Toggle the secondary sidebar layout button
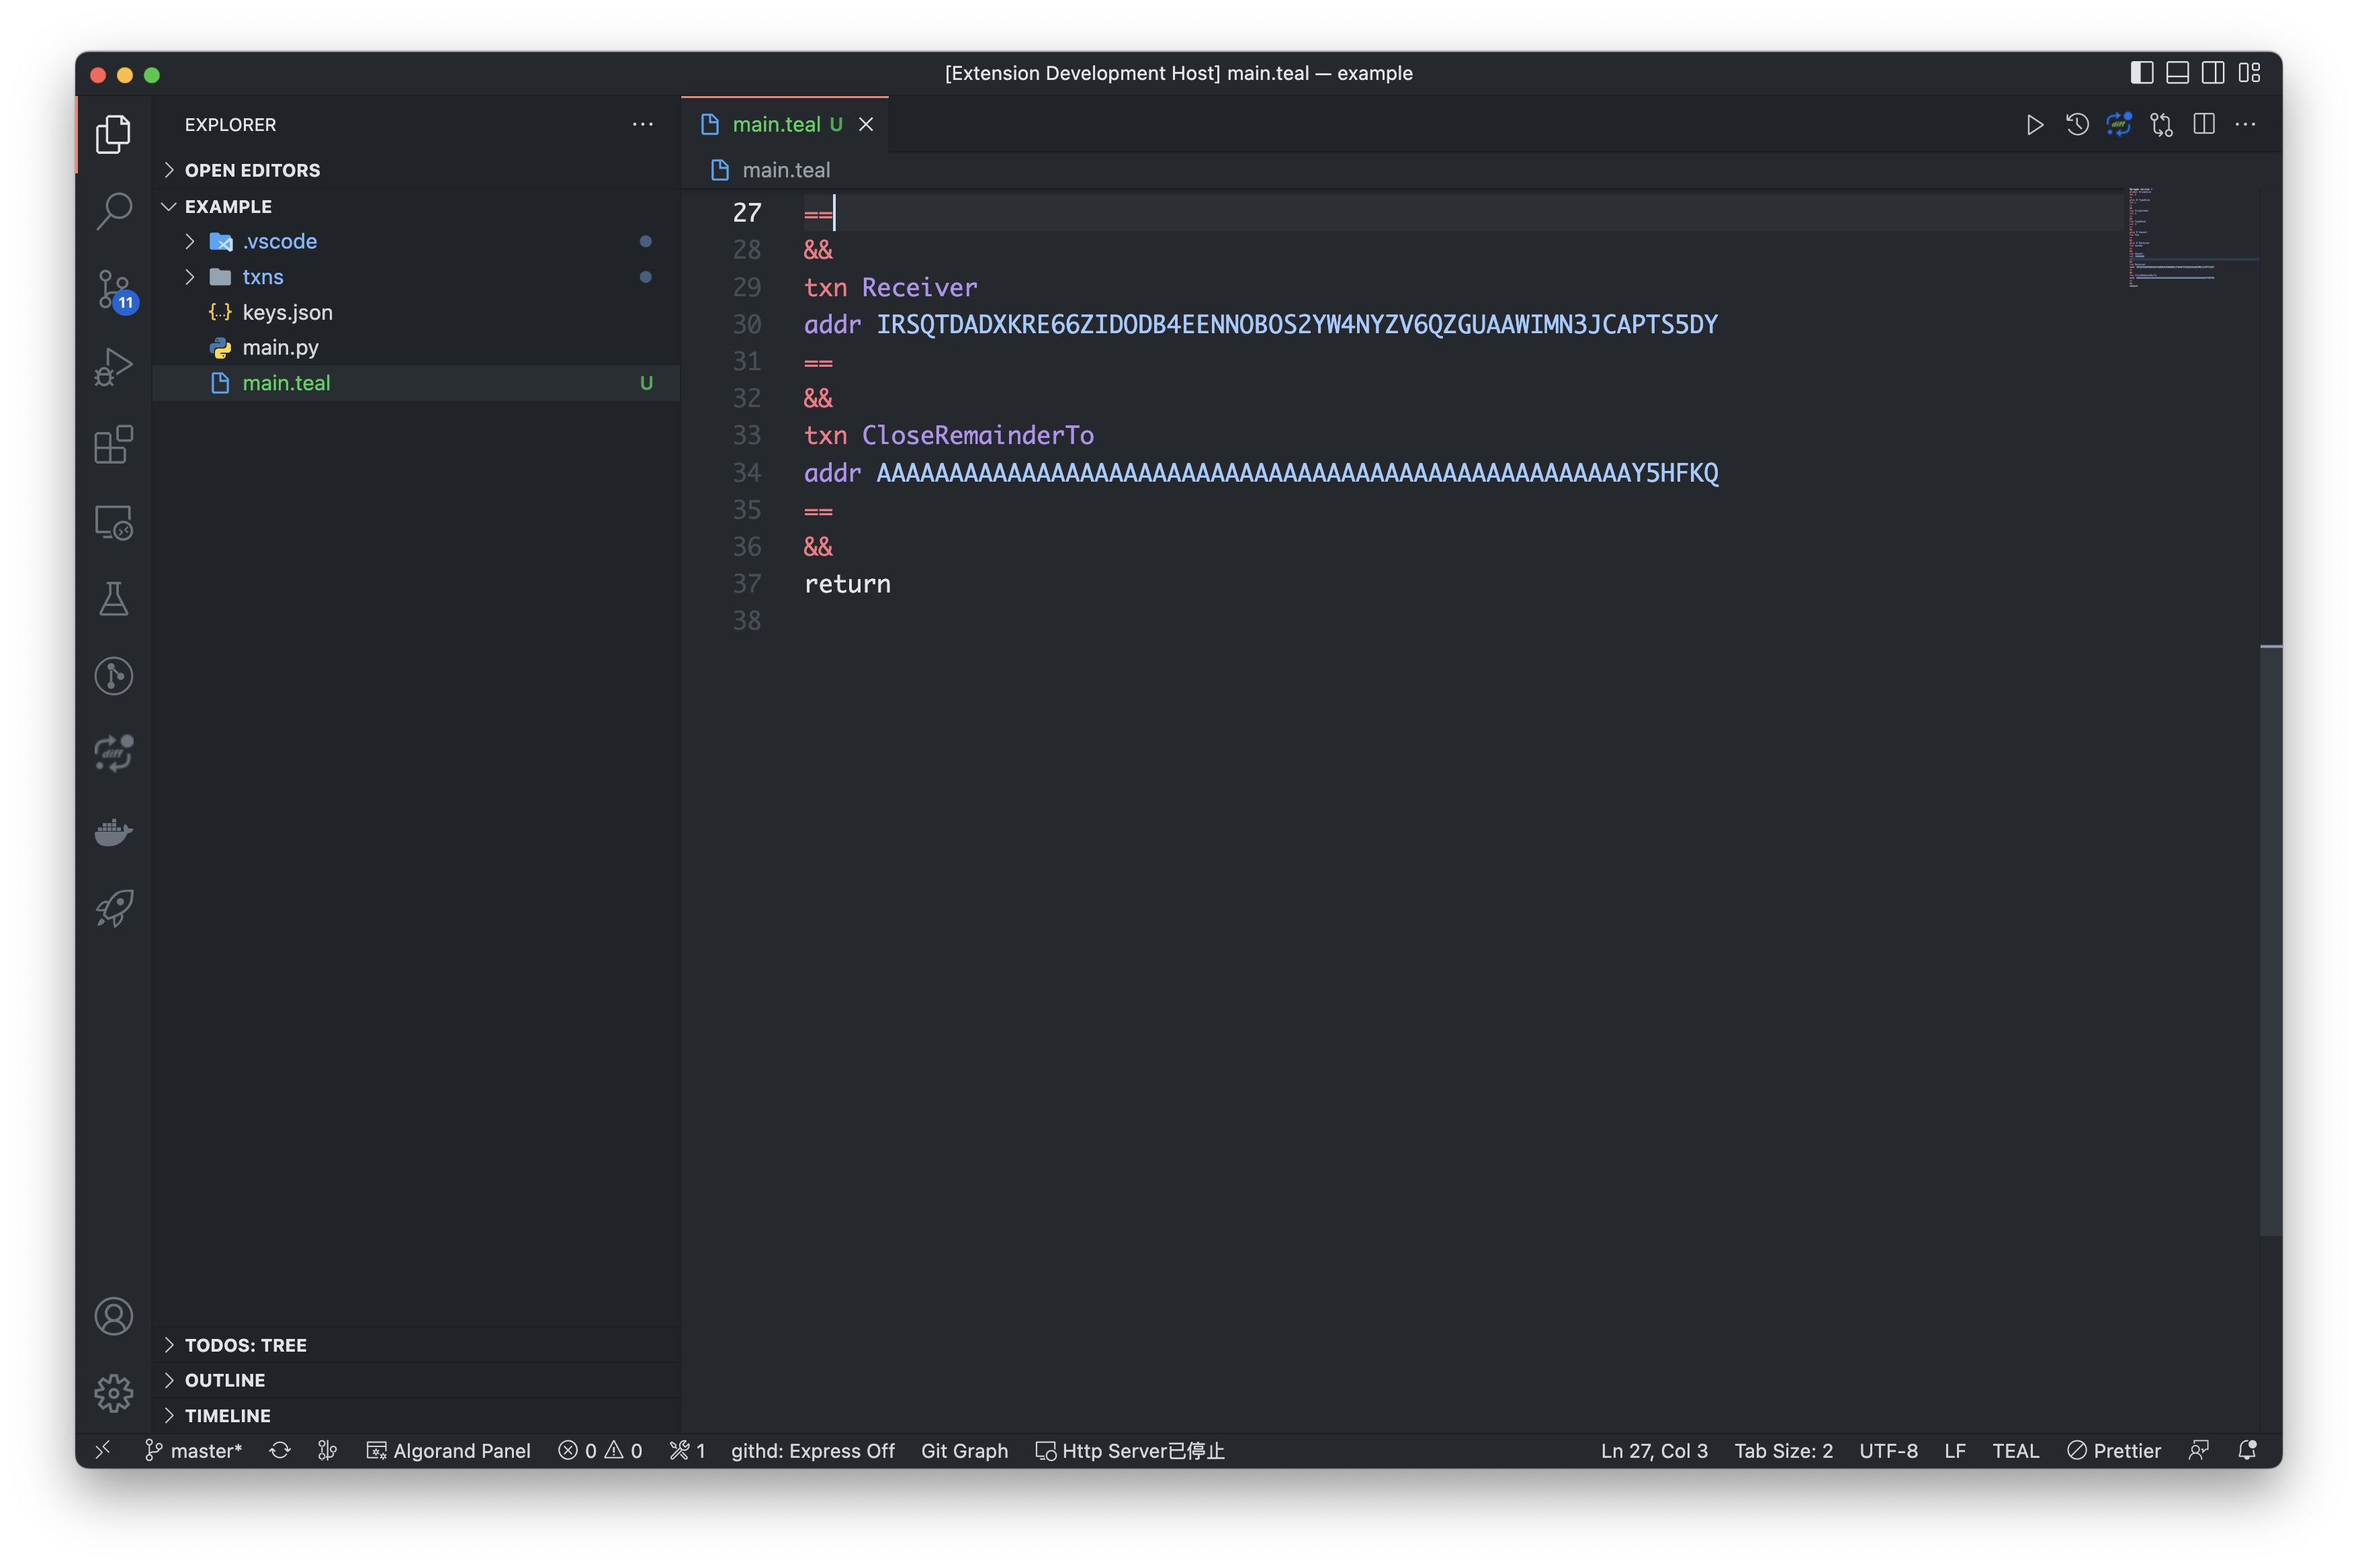 click(x=2213, y=73)
